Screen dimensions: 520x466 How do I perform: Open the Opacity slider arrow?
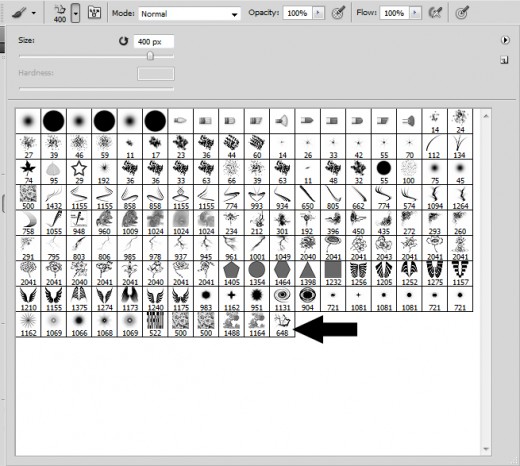pyautogui.click(x=318, y=13)
